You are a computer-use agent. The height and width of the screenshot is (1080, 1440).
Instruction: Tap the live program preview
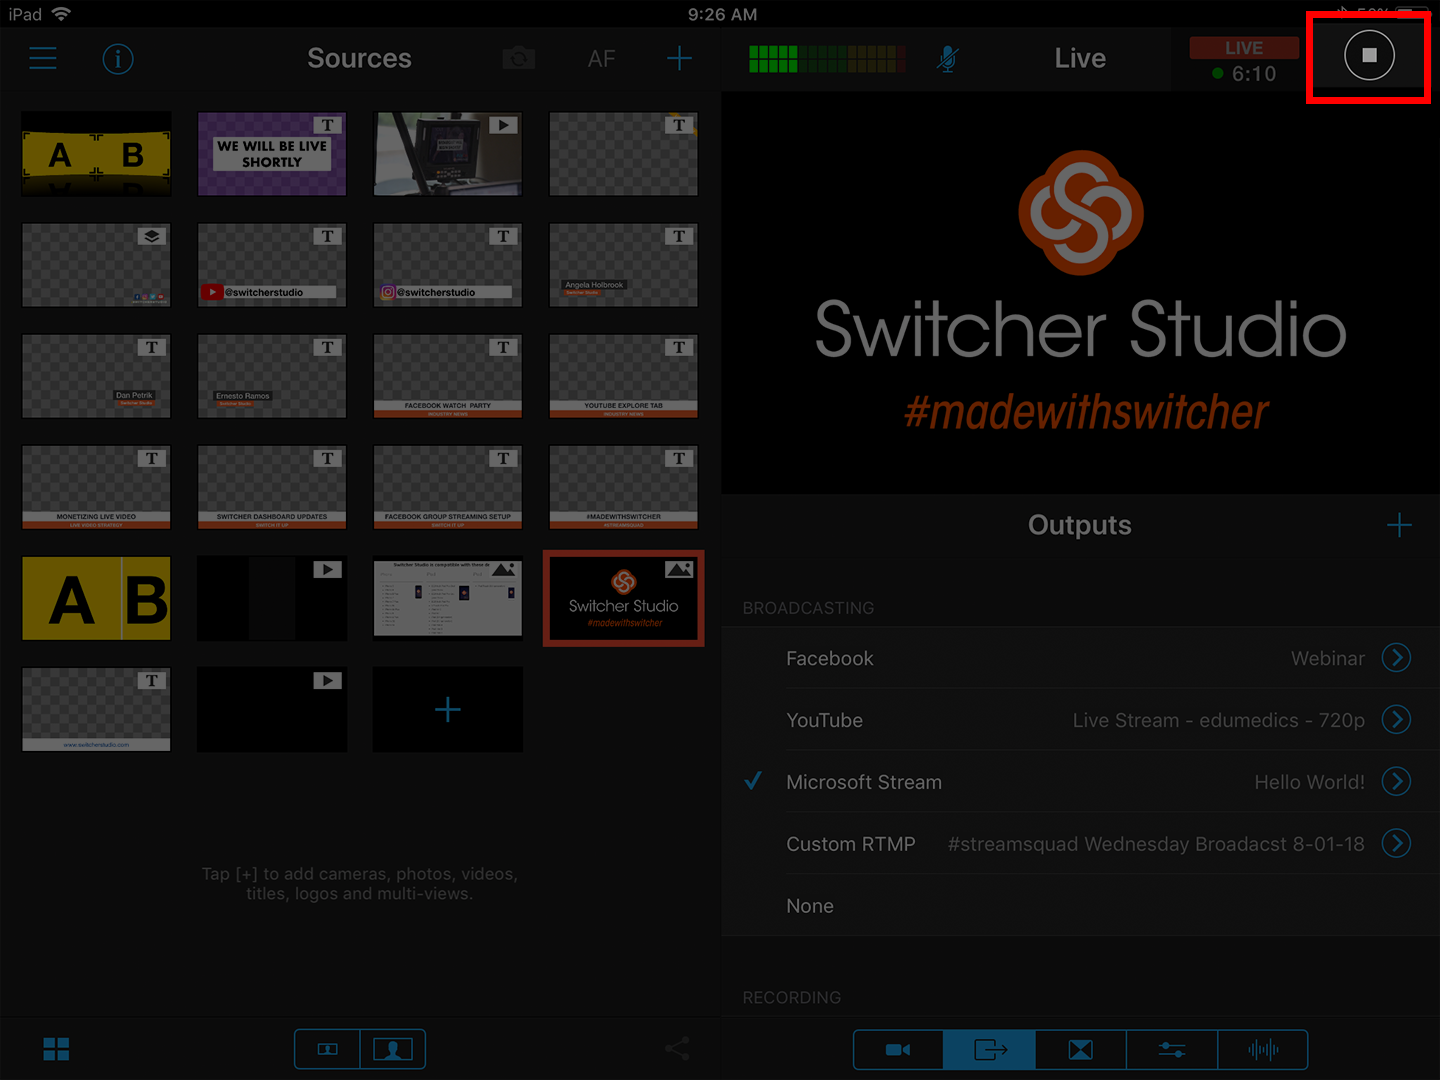tap(1080, 293)
